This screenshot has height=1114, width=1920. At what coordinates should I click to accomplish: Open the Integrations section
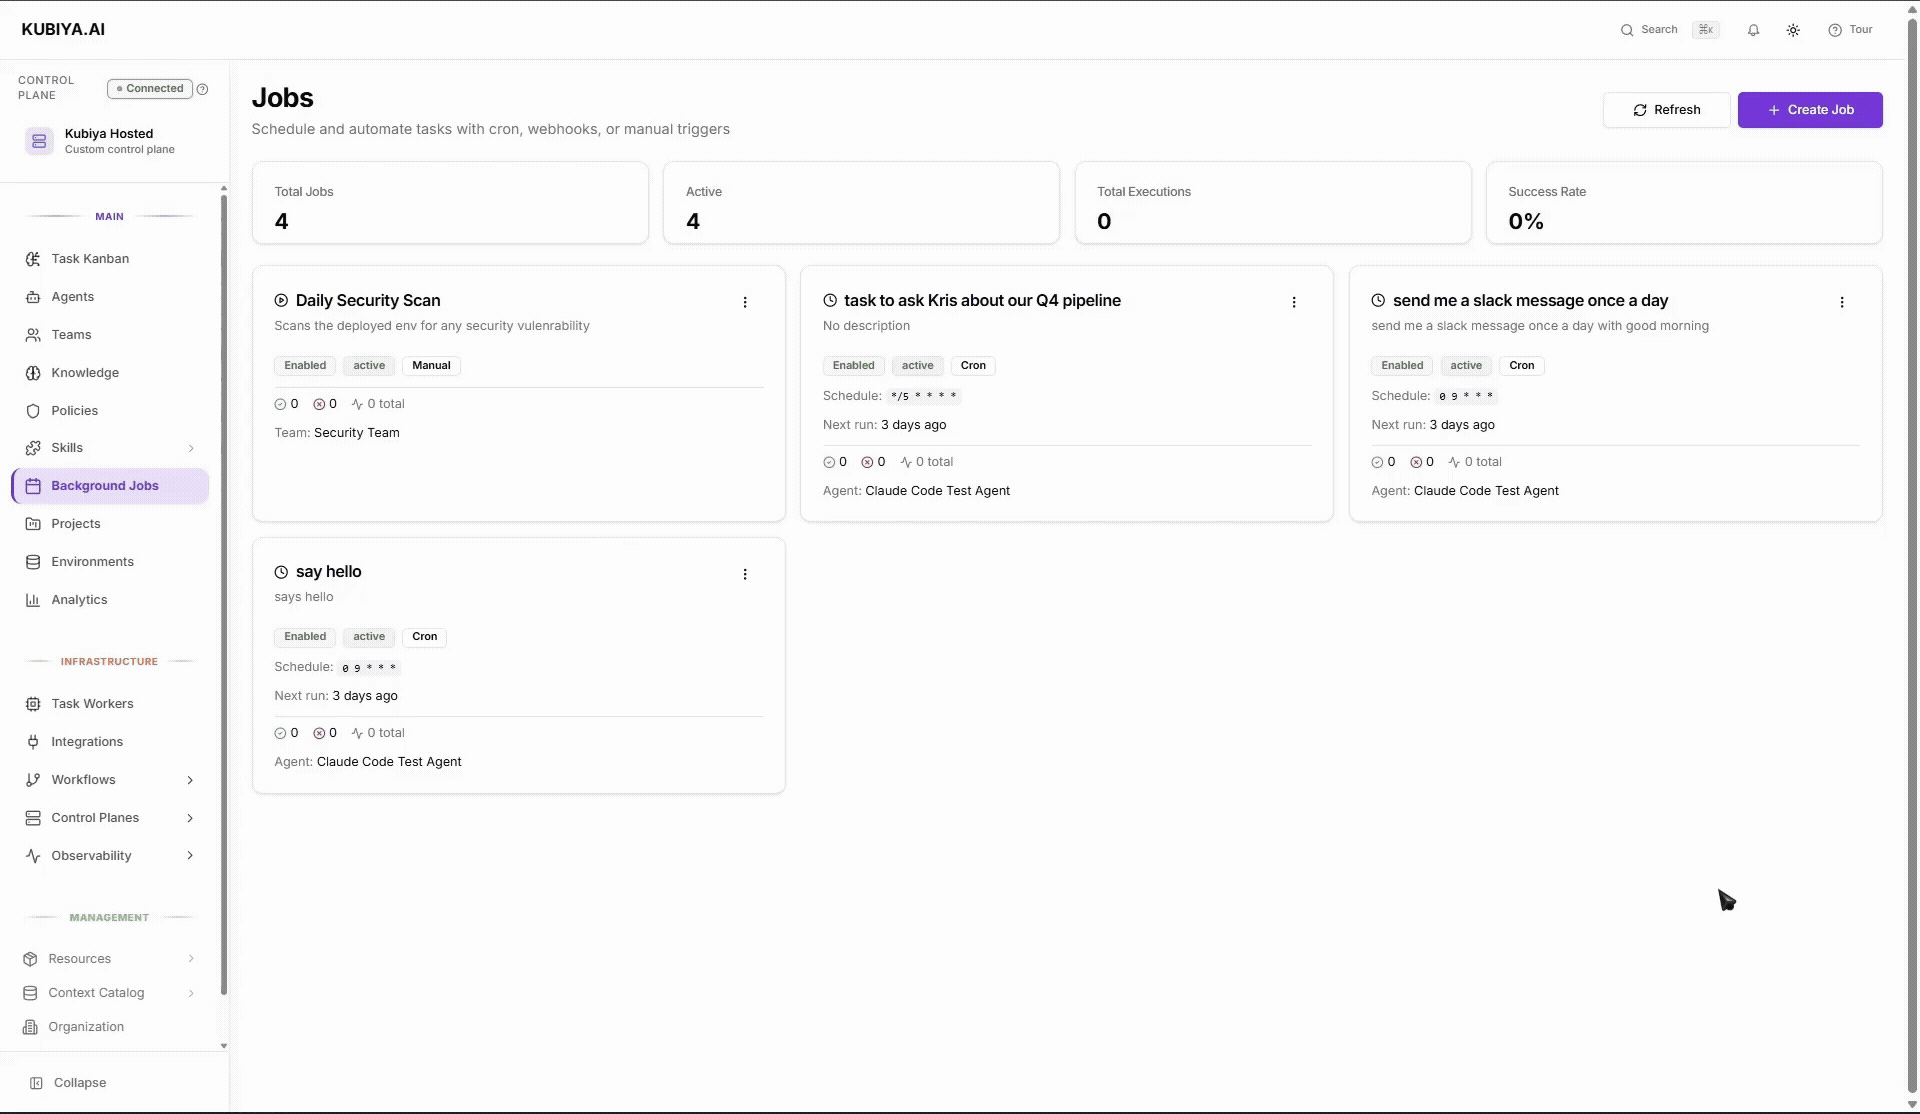pyautogui.click(x=87, y=741)
